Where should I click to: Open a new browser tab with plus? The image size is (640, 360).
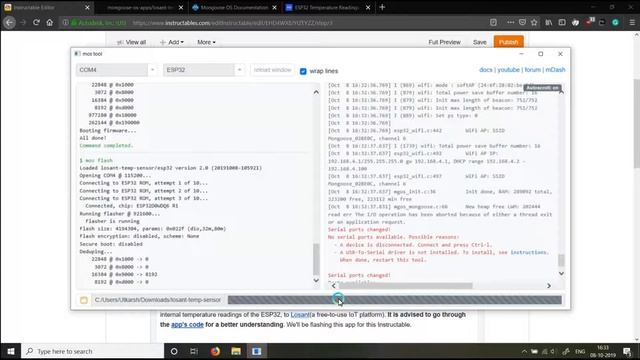[382, 7]
